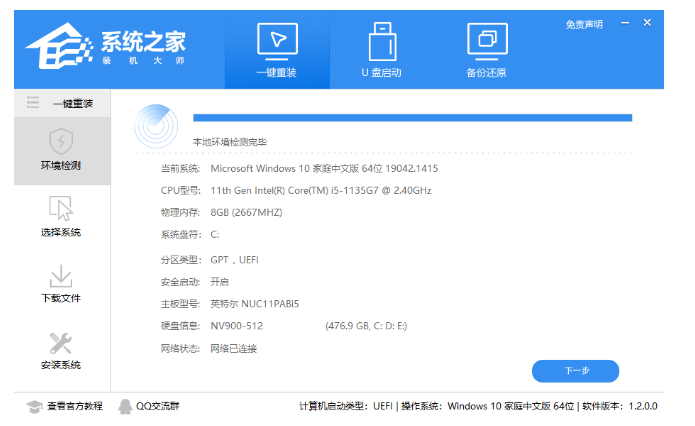The image size is (695, 426).
Task: Select the 系统盘符 C: value
Action: click(215, 234)
